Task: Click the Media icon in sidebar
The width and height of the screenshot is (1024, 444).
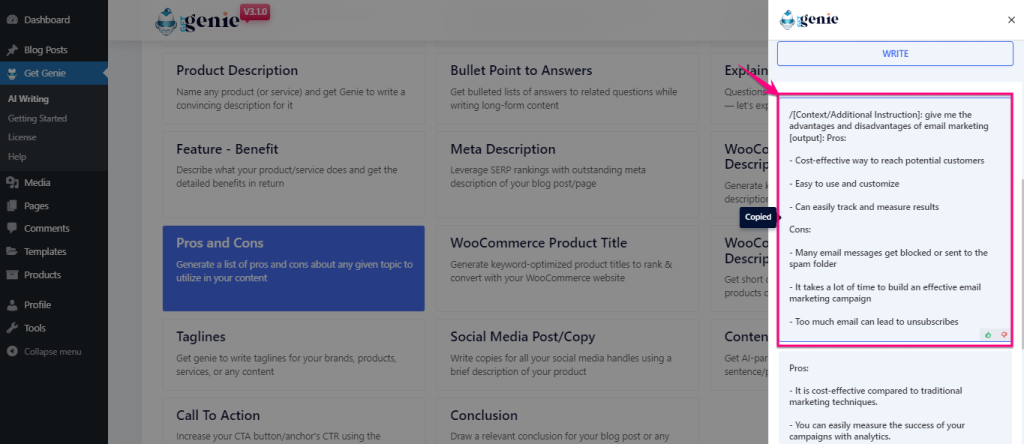Action: point(12,183)
